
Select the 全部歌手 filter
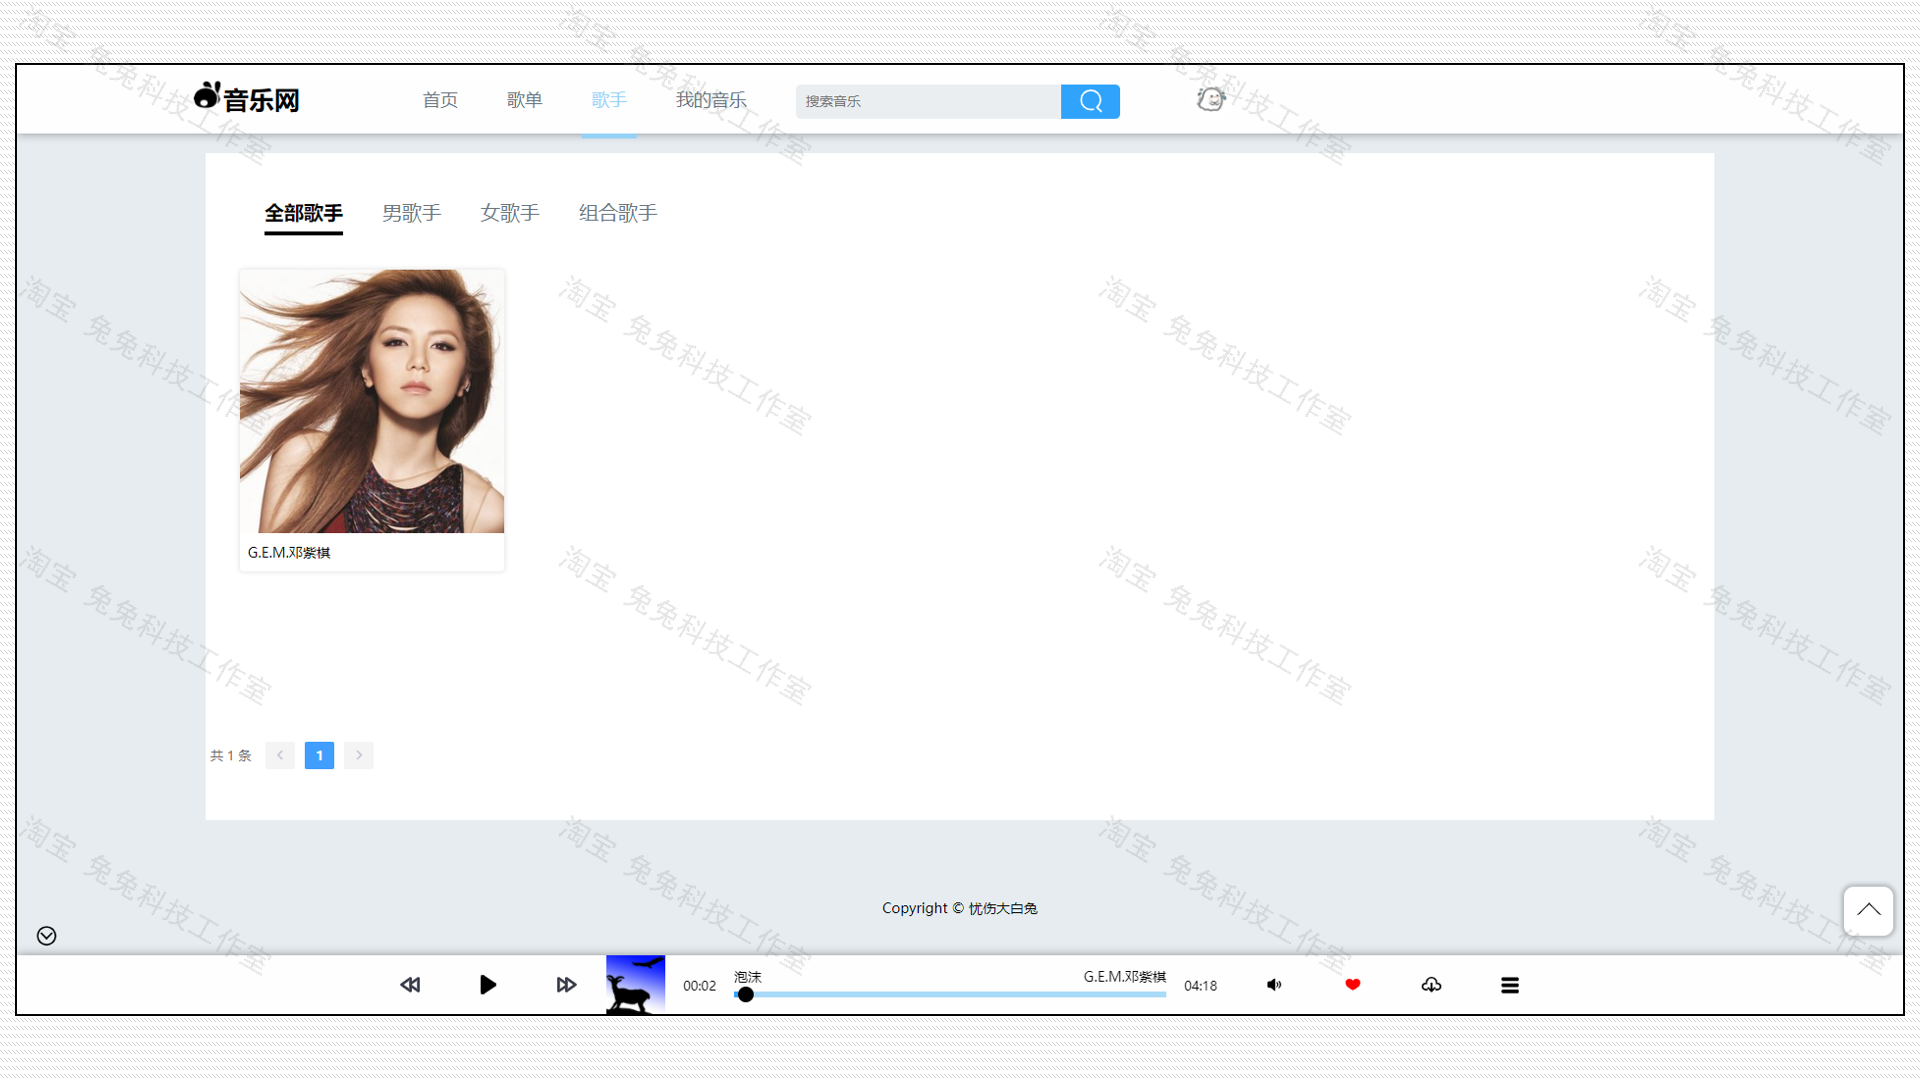[303, 214]
